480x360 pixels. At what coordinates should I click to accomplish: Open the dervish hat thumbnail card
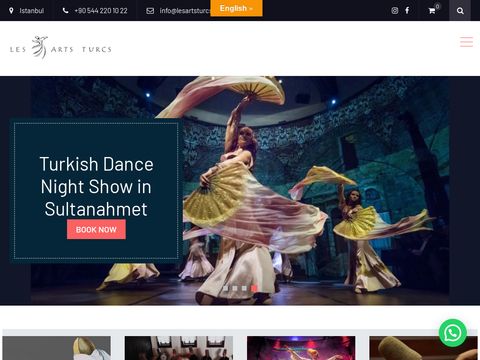click(x=57, y=348)
